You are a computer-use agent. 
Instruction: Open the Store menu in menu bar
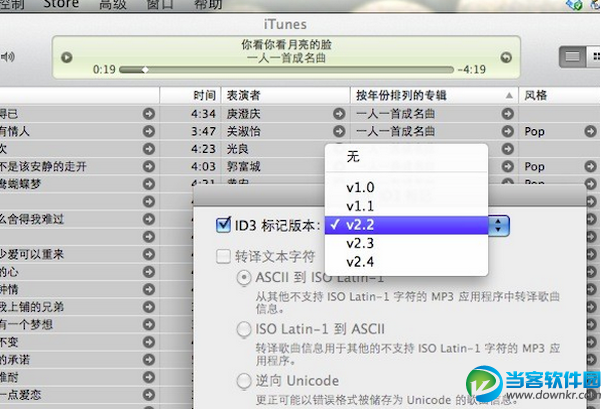tap(61, 4)
